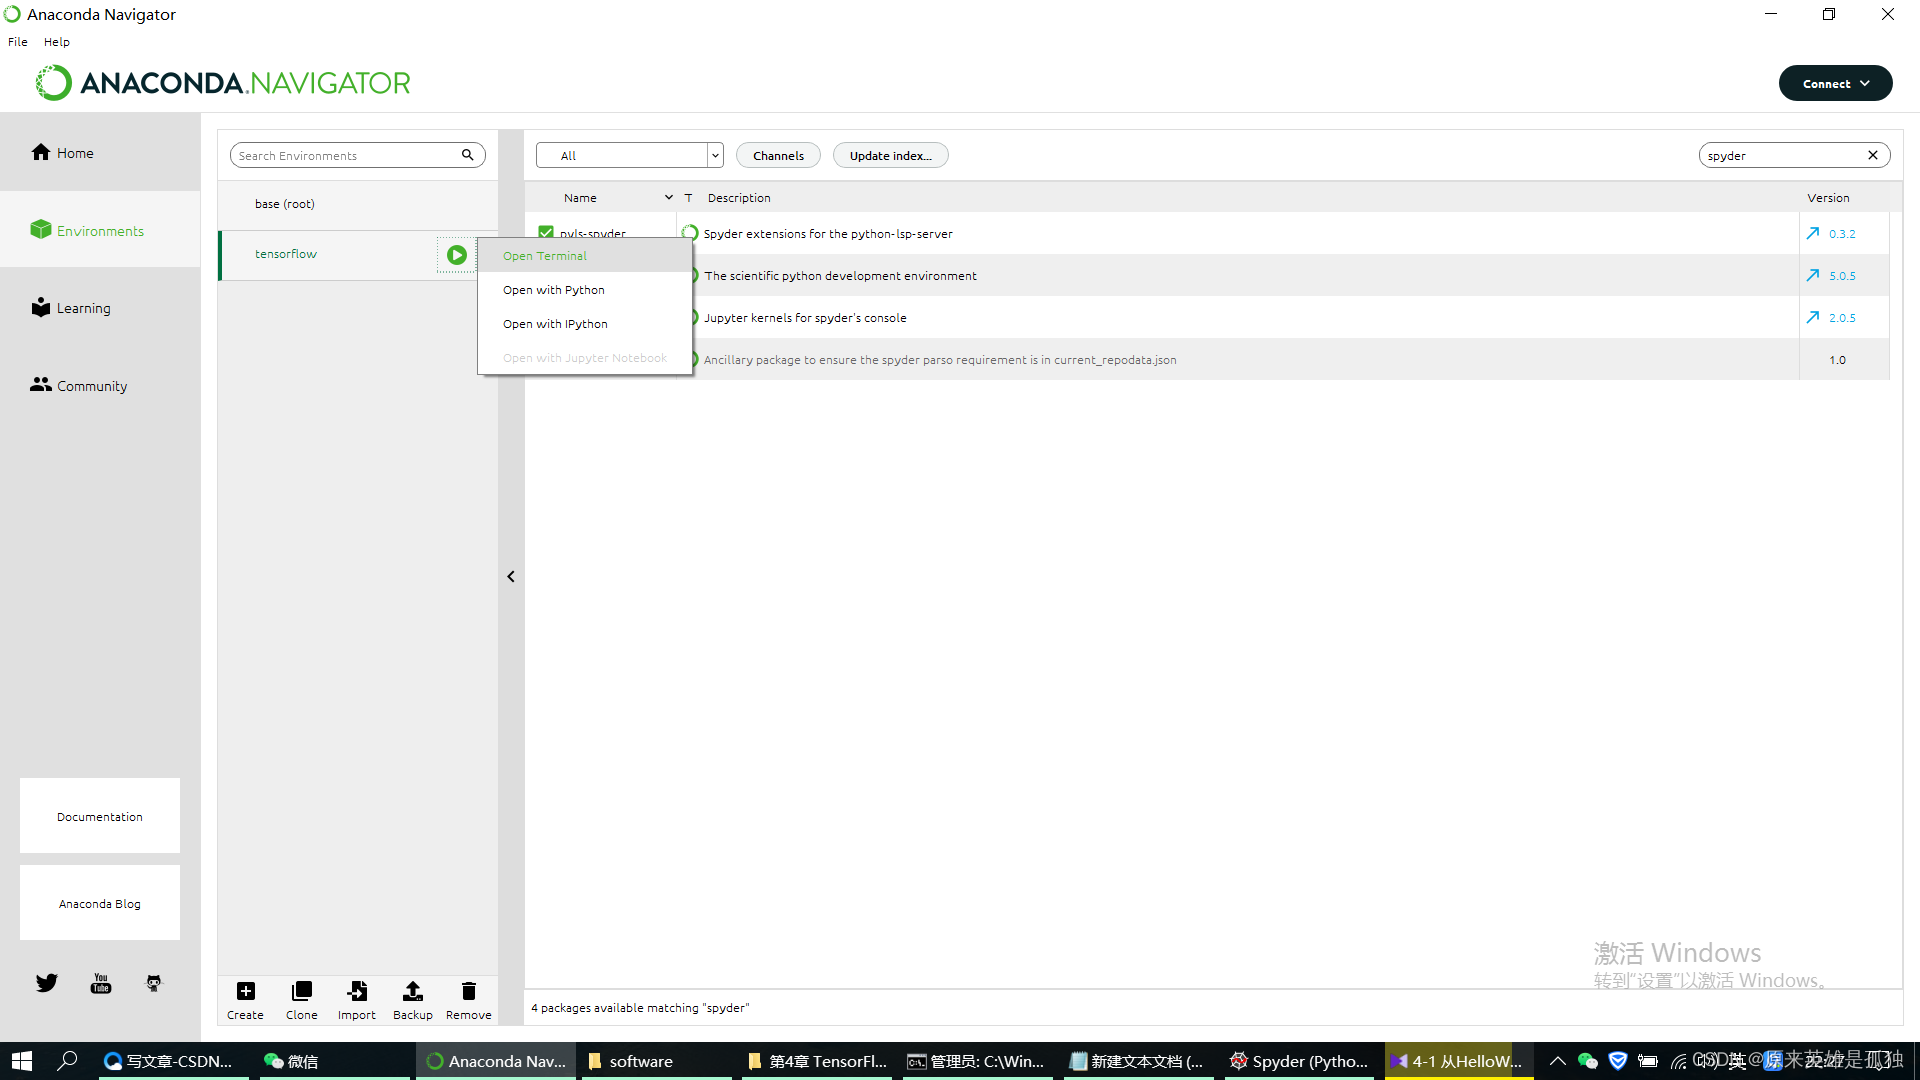The height and width of the screenshot is (1080, 1920).
Task: Select Open Terminal from context menu
Action: [x=545, y=256]
